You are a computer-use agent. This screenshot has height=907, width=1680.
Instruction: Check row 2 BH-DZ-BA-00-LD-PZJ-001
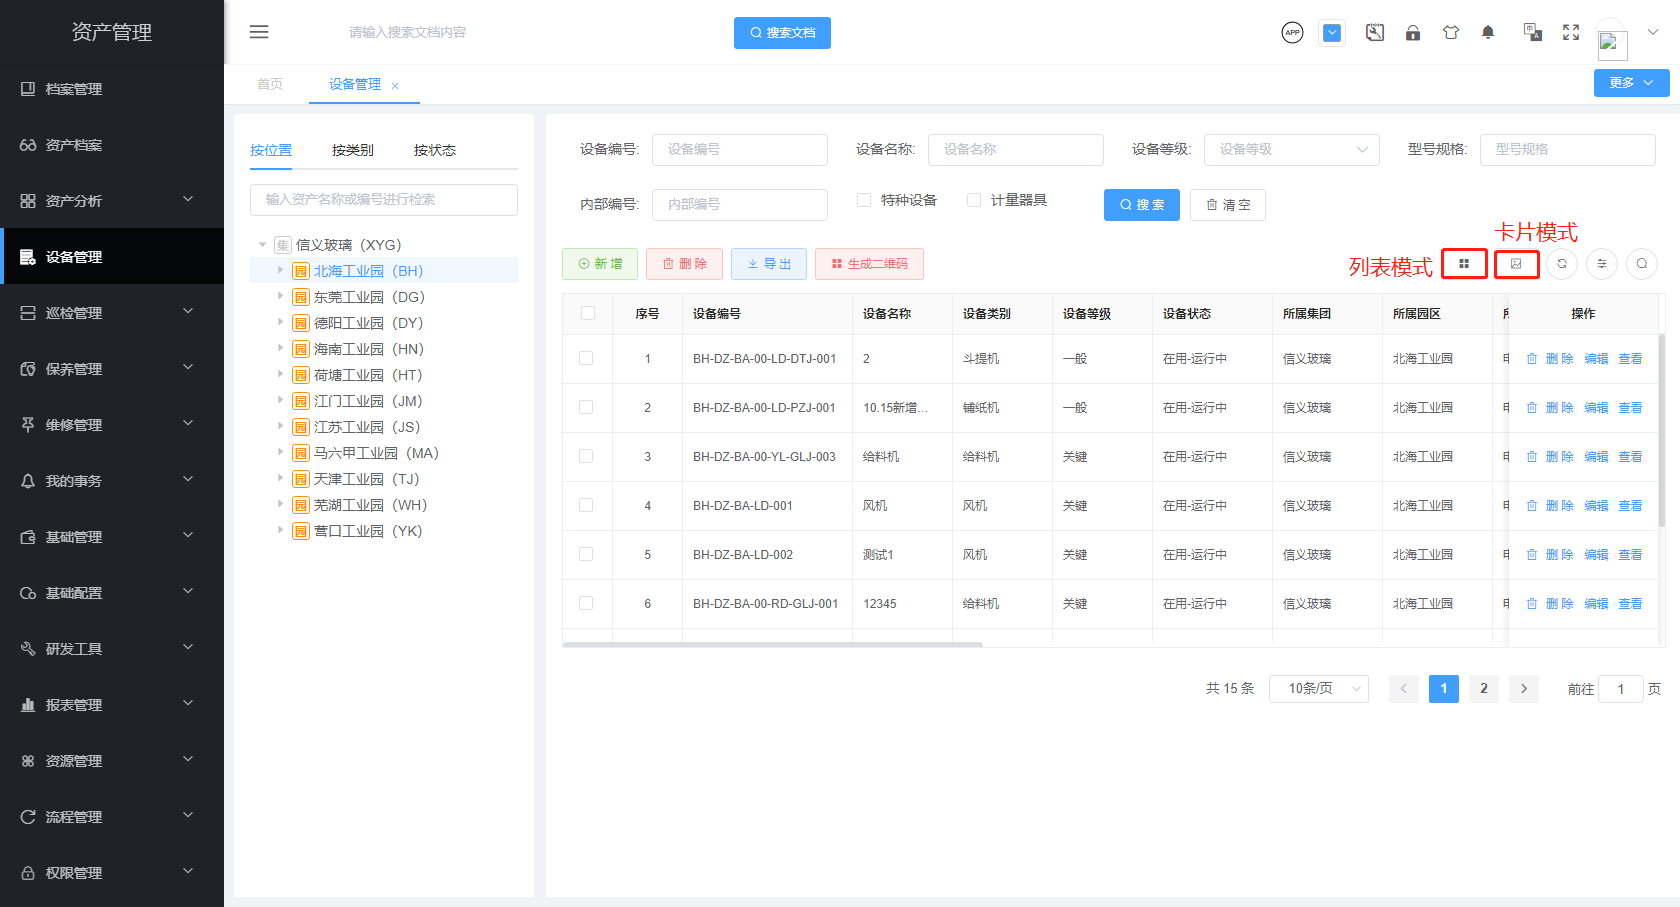click(x=586, y=407)
